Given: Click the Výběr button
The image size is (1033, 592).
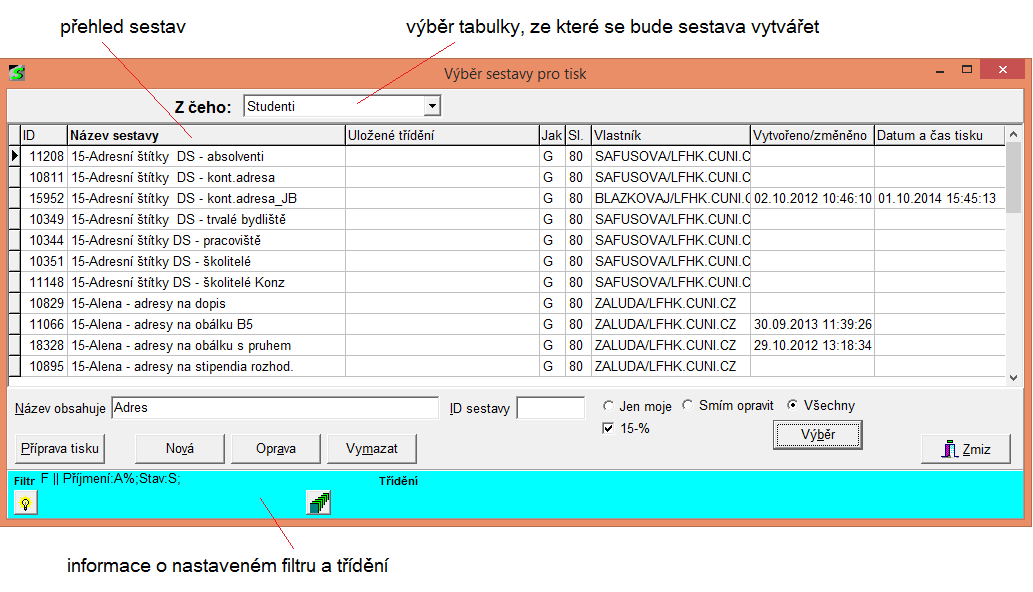Looking at the screenshot, I should tap(817, 435).
